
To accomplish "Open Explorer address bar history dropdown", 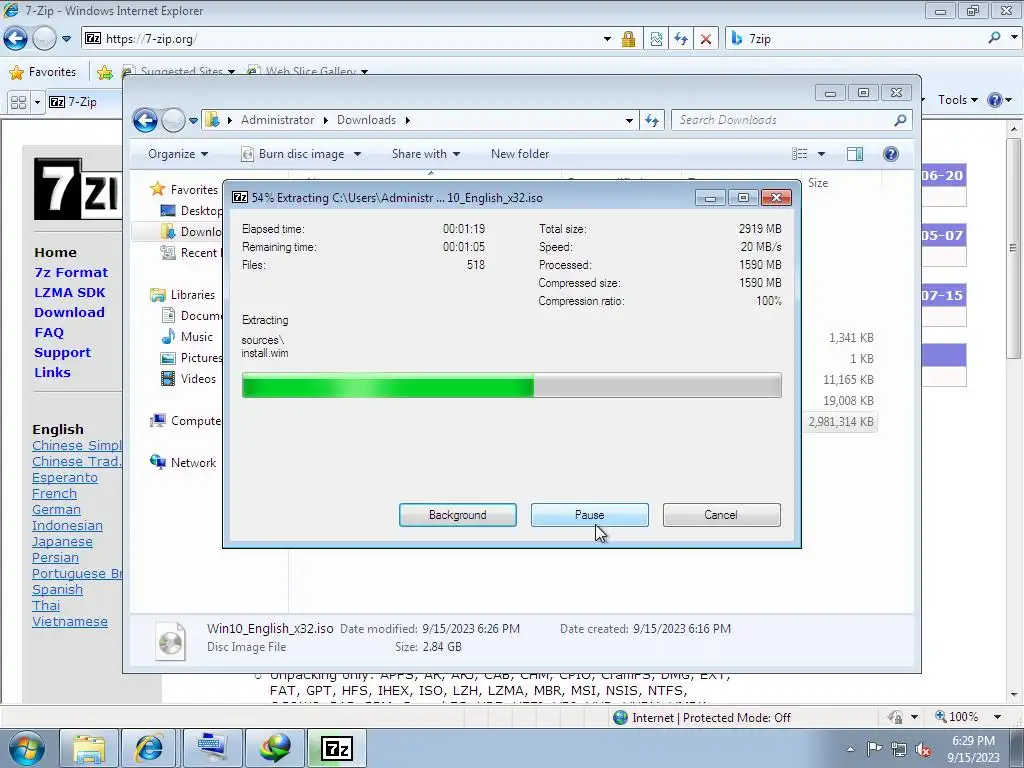I will point(629,121).
